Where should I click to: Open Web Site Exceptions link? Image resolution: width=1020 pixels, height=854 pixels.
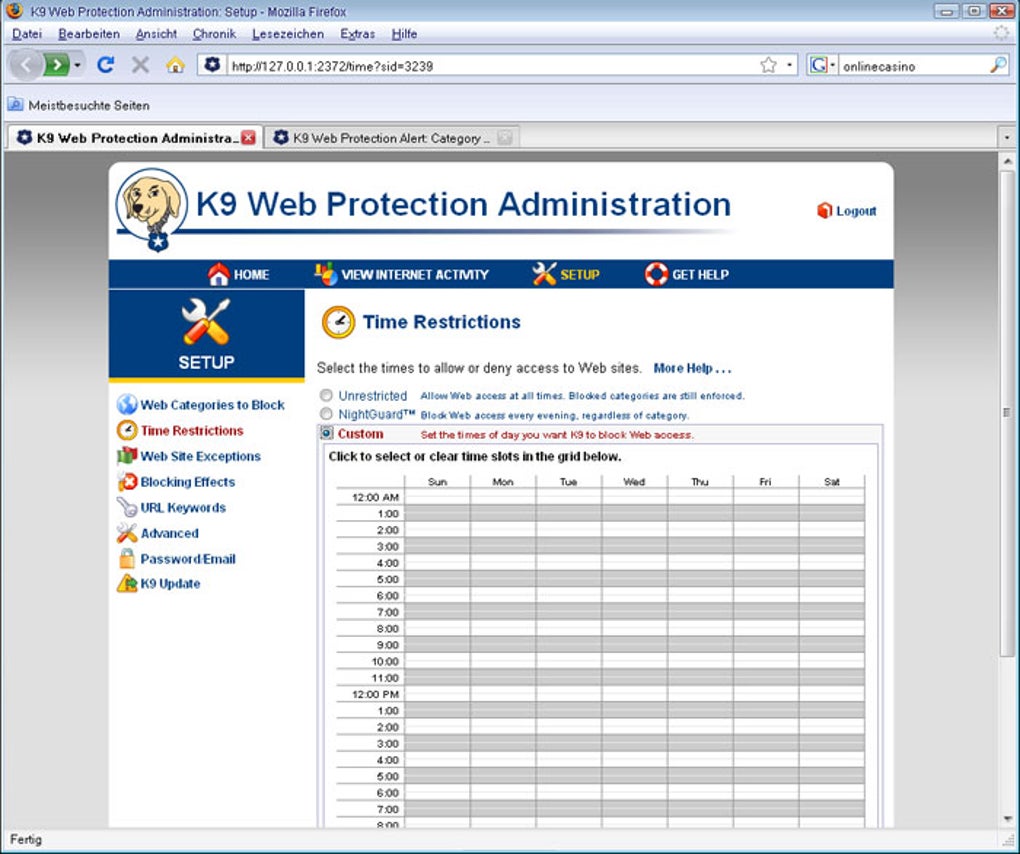pyautogui.click(x=200, y=456)
